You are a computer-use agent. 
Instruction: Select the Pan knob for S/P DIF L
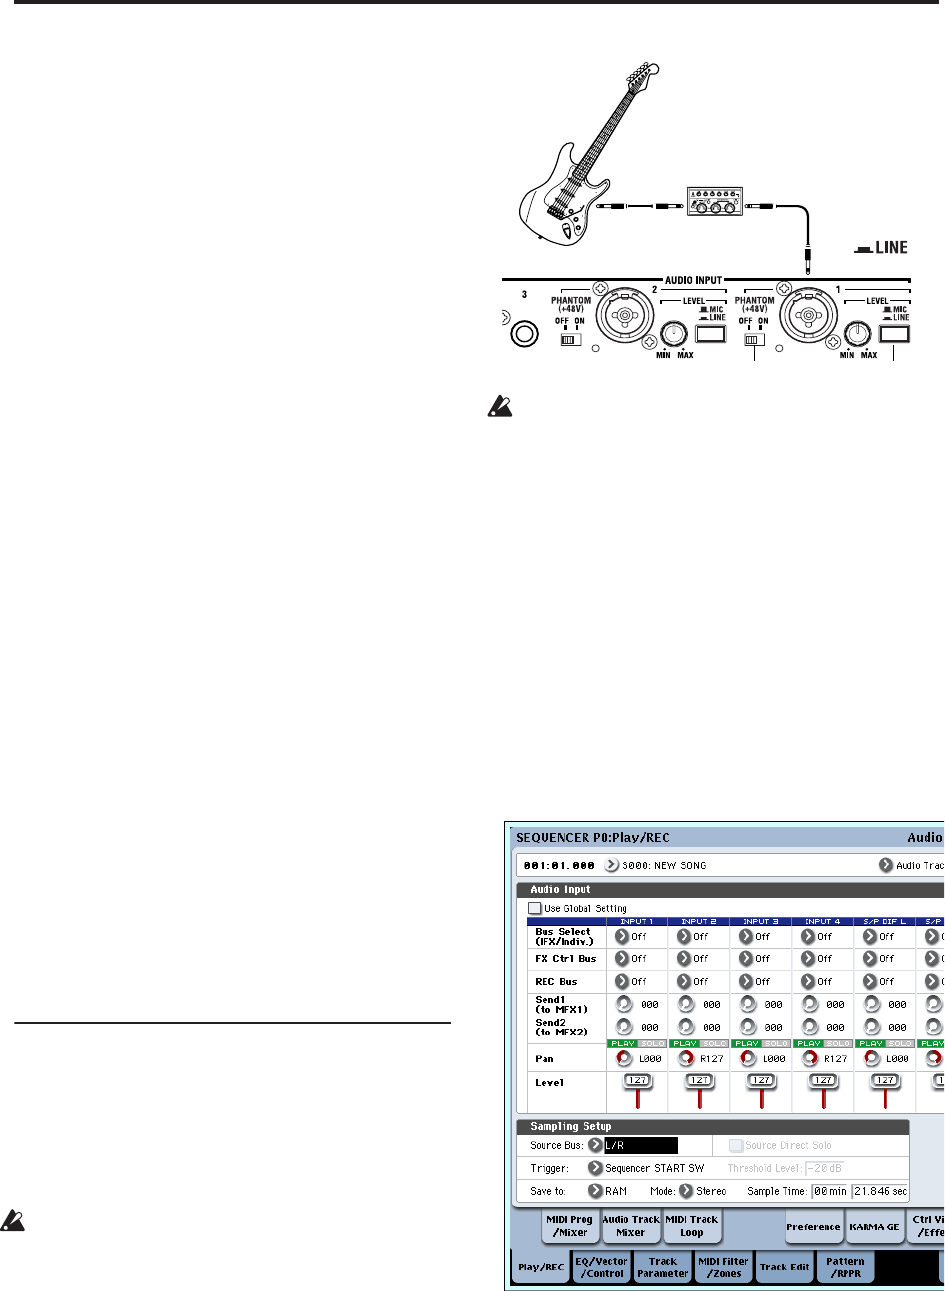tap(872, 1057)
